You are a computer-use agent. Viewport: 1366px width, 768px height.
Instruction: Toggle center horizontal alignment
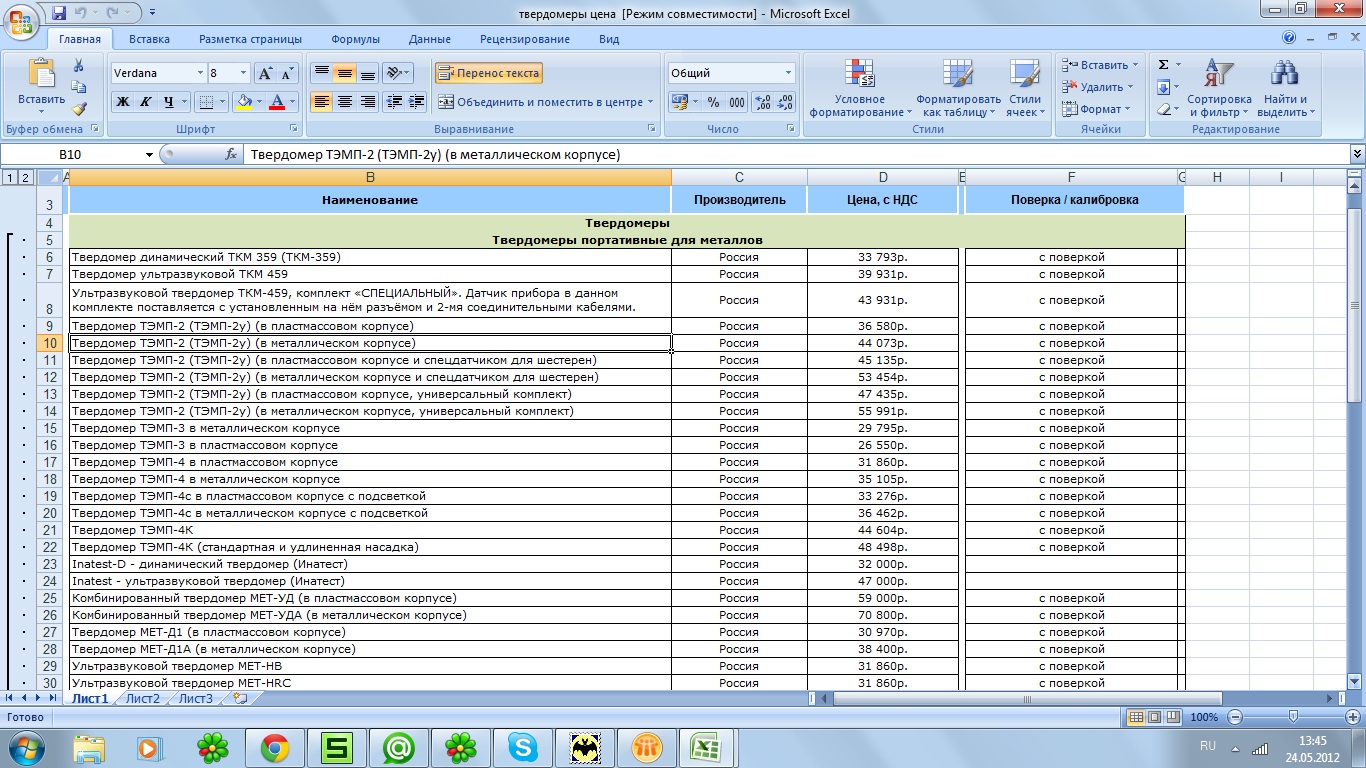point(345,102)
